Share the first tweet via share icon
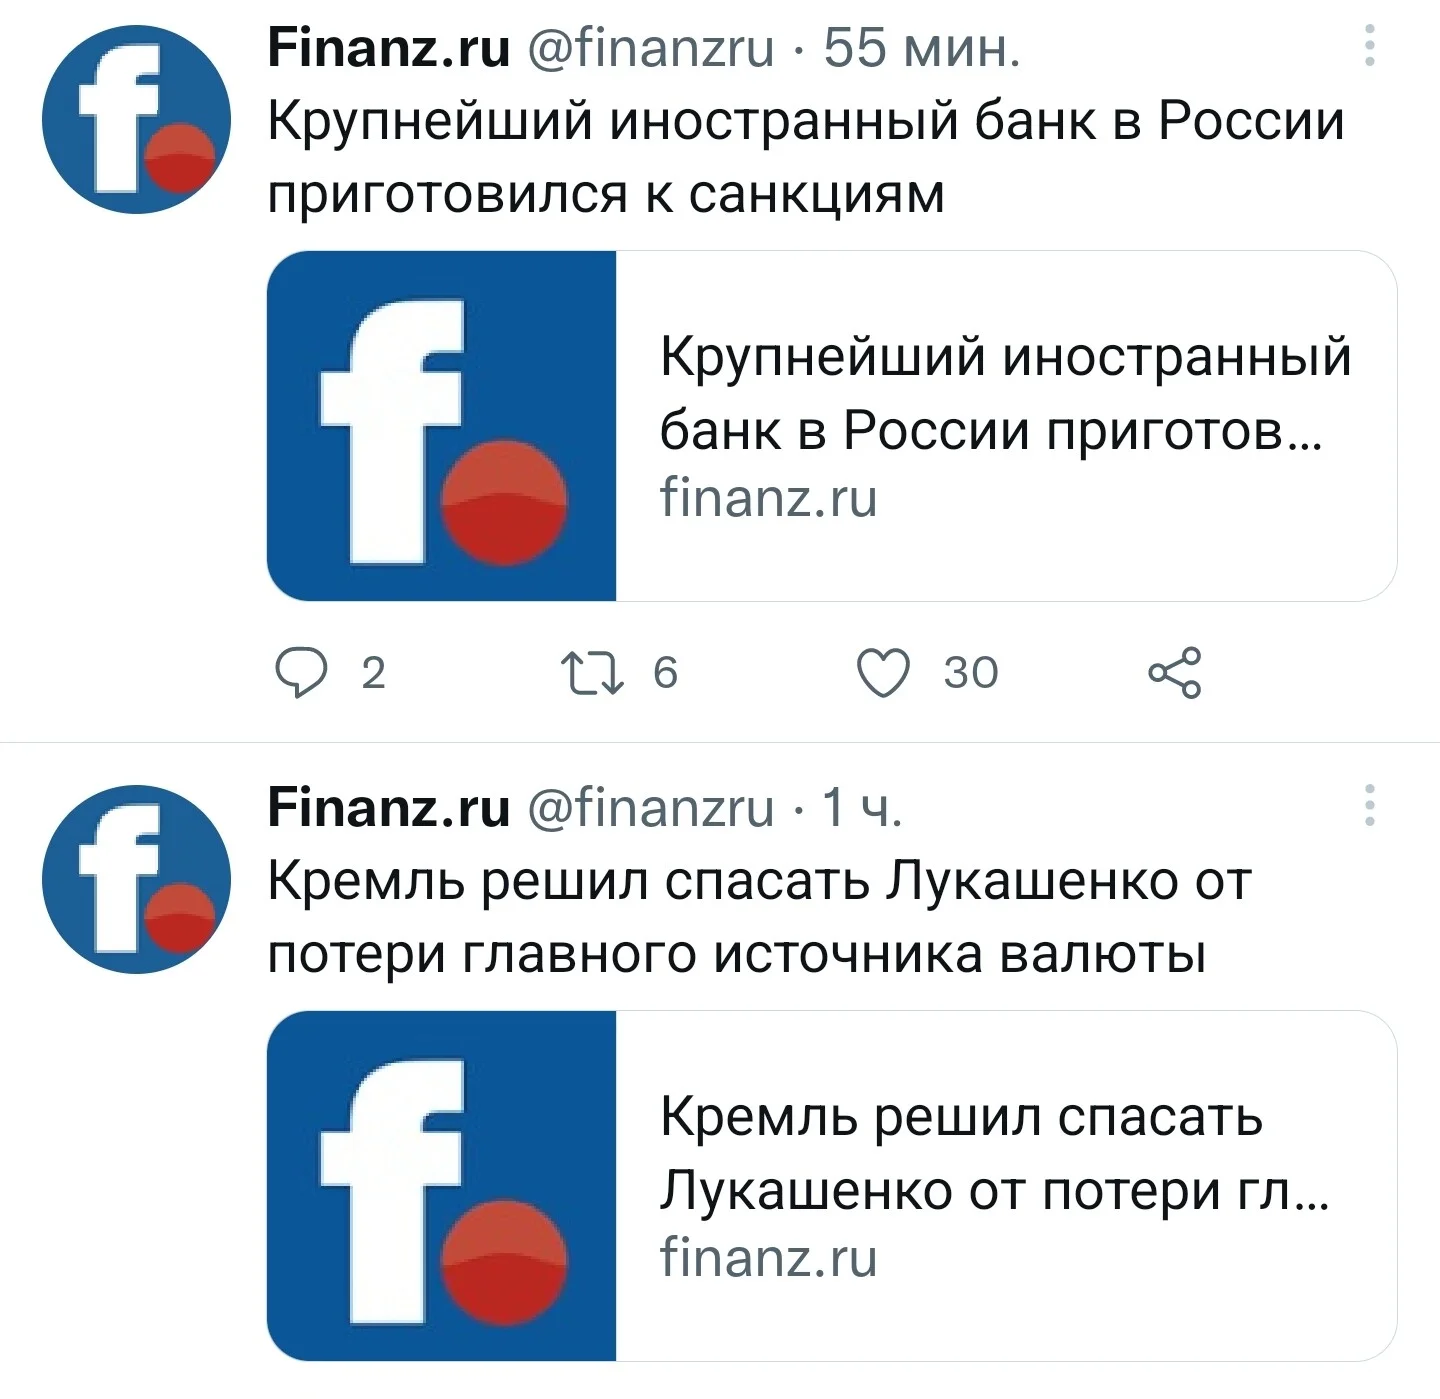 point(1176,673)
